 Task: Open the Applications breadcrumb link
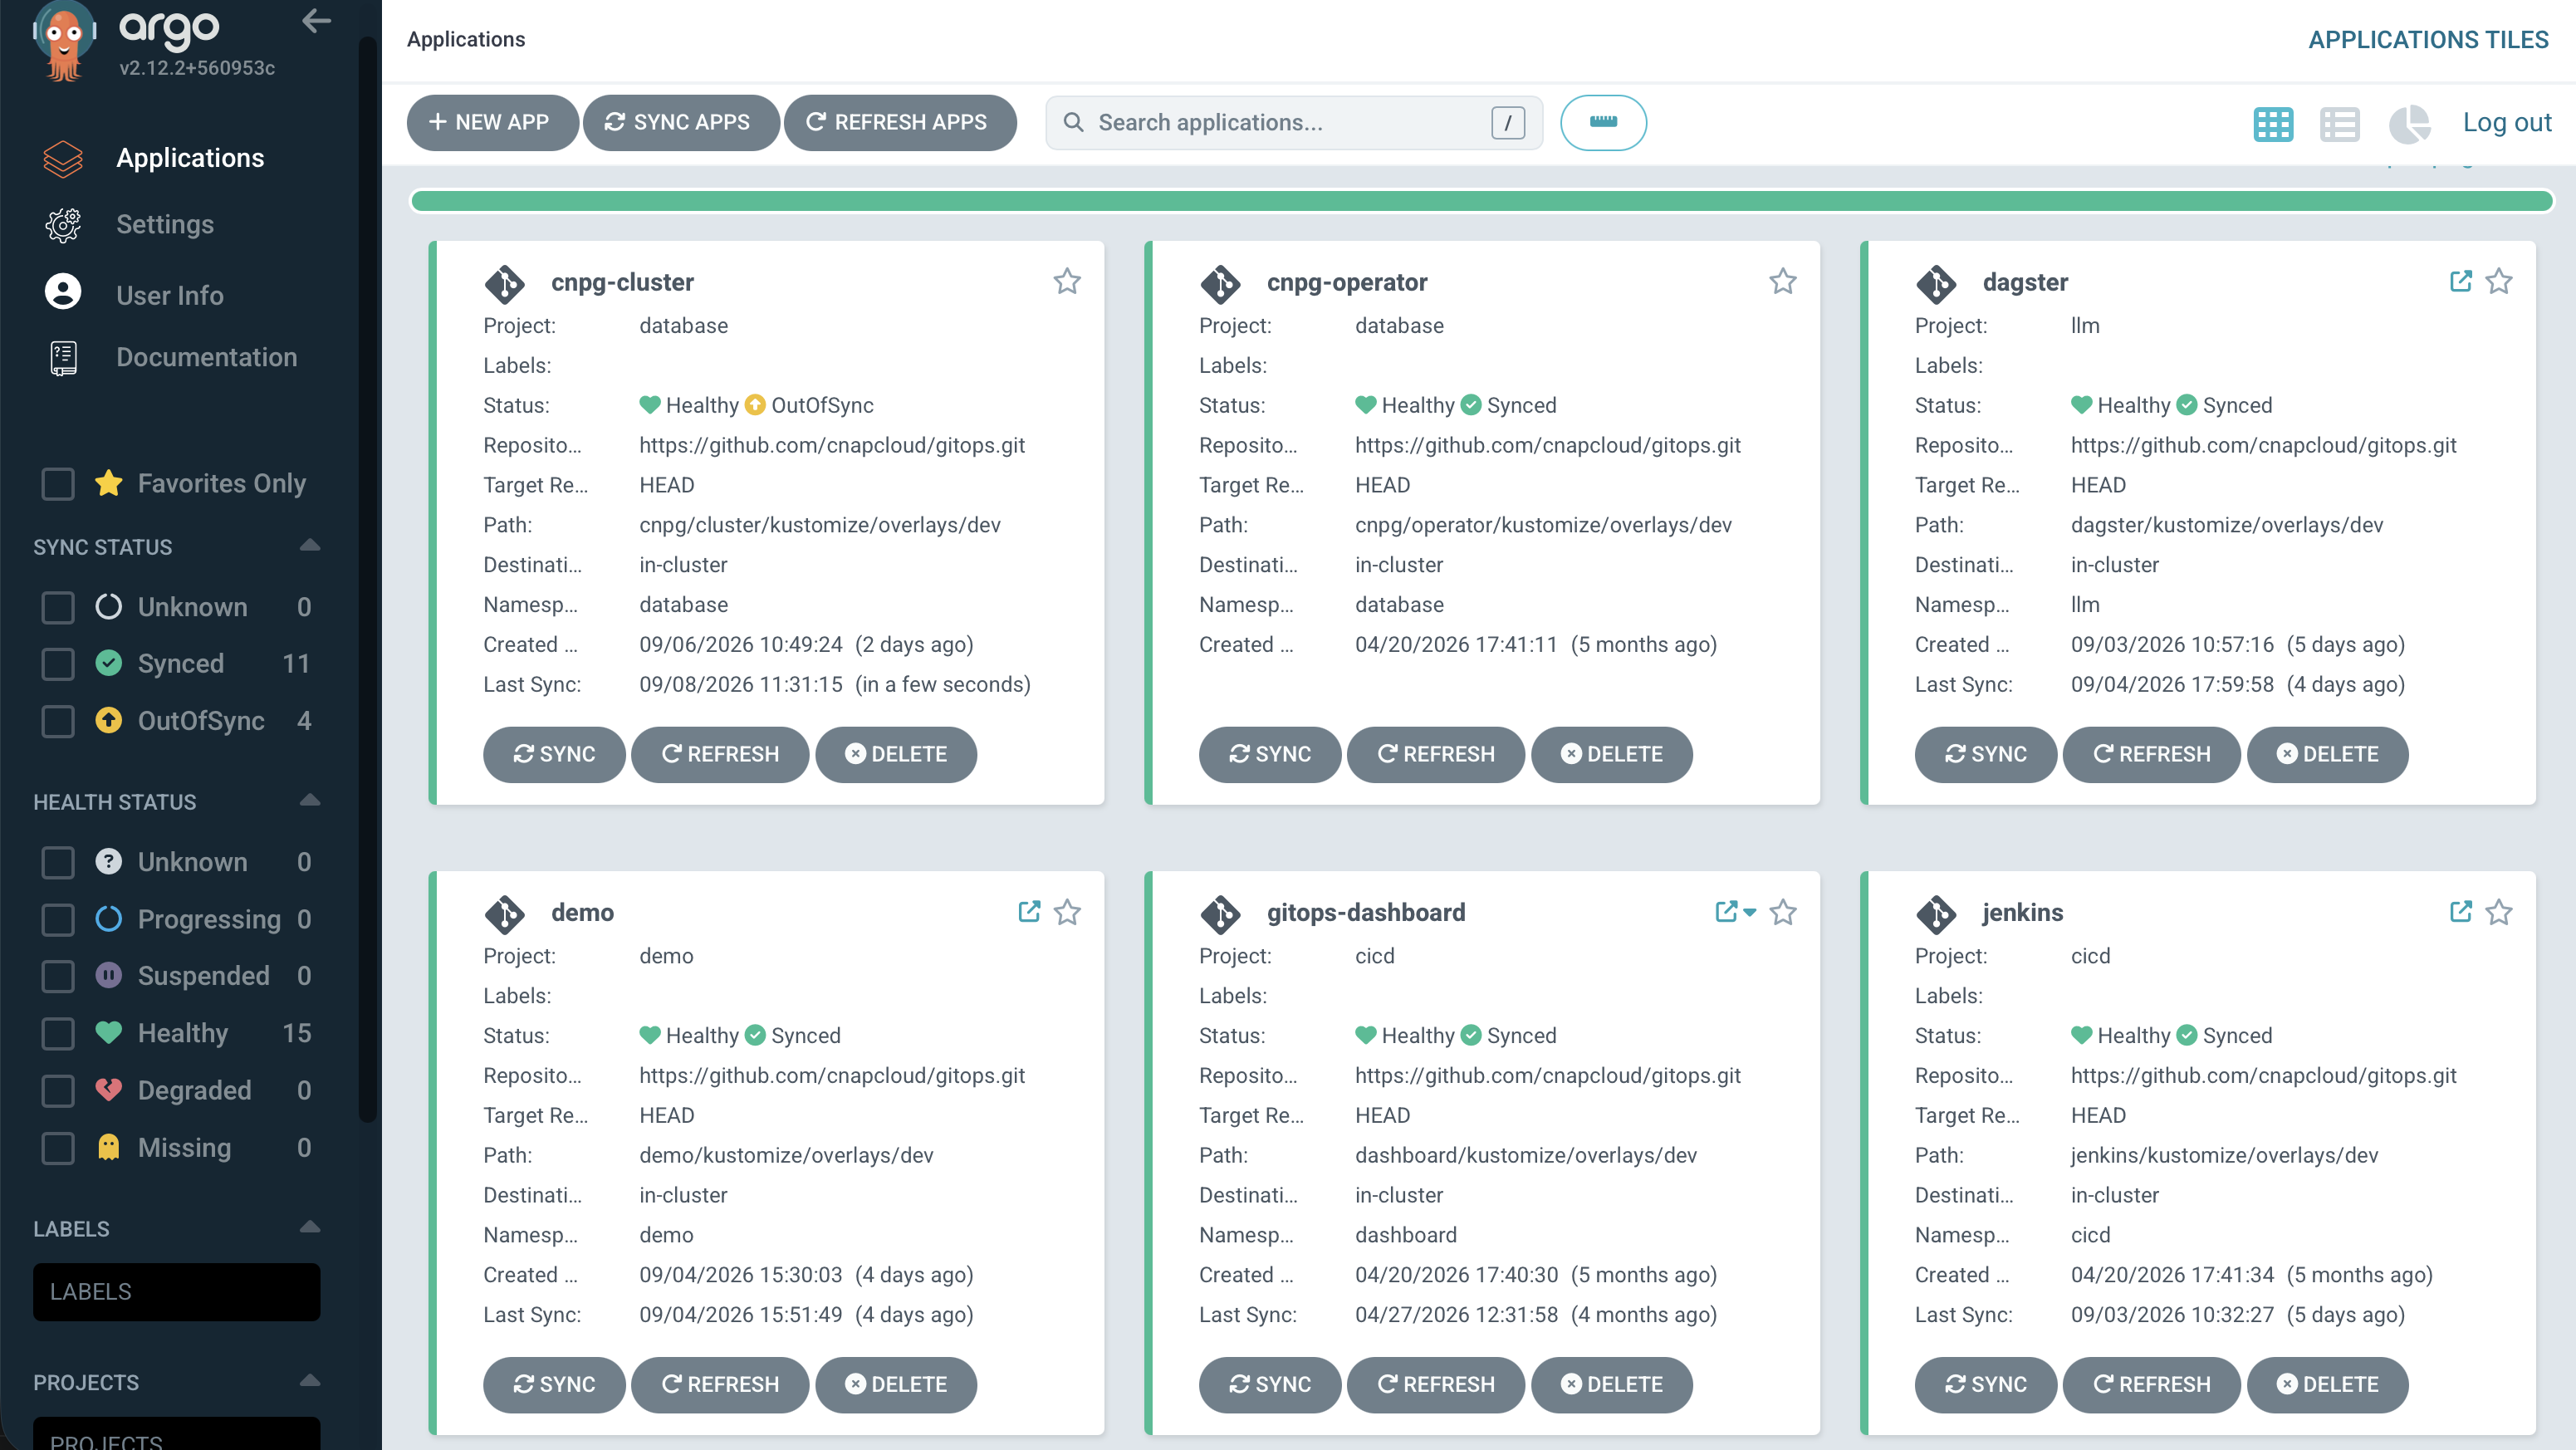[x=466, y=39]
